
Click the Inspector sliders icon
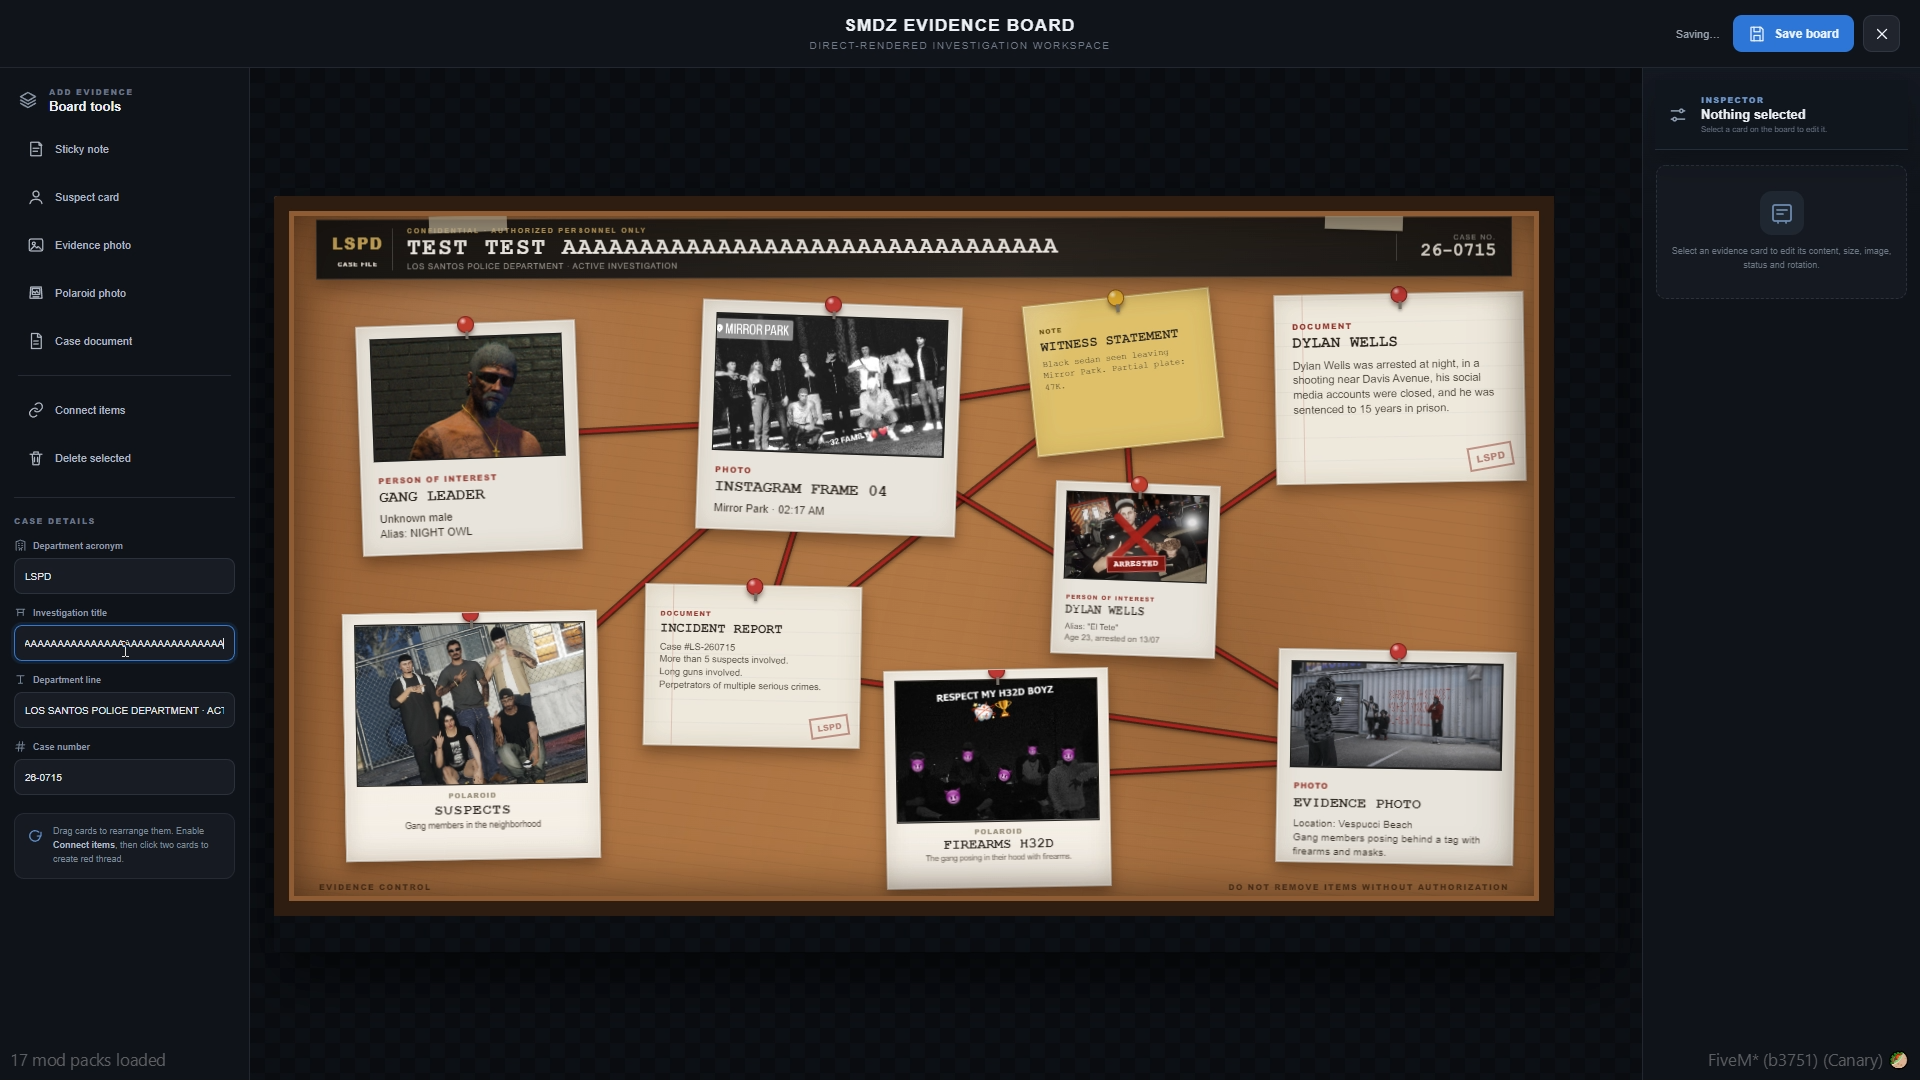coord(1678,115)
